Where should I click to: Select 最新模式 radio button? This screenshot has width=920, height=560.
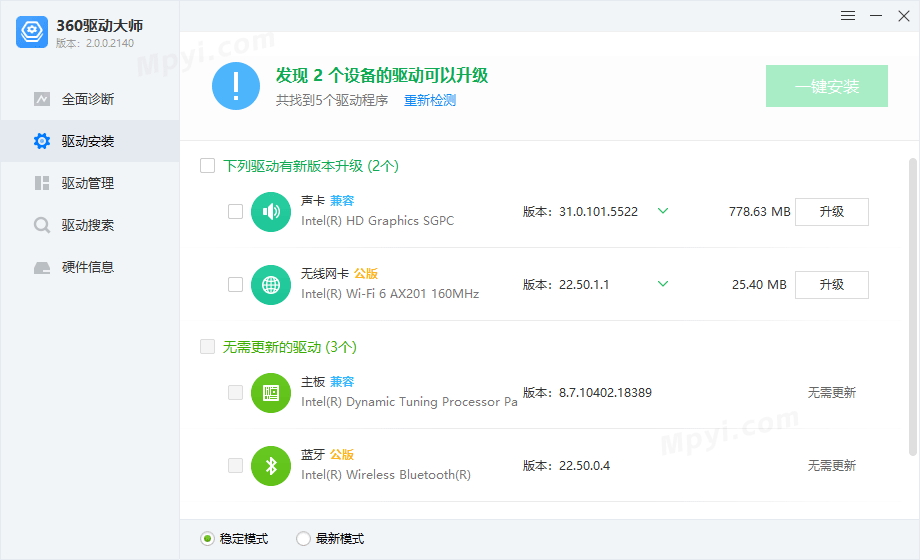[303, 539]
